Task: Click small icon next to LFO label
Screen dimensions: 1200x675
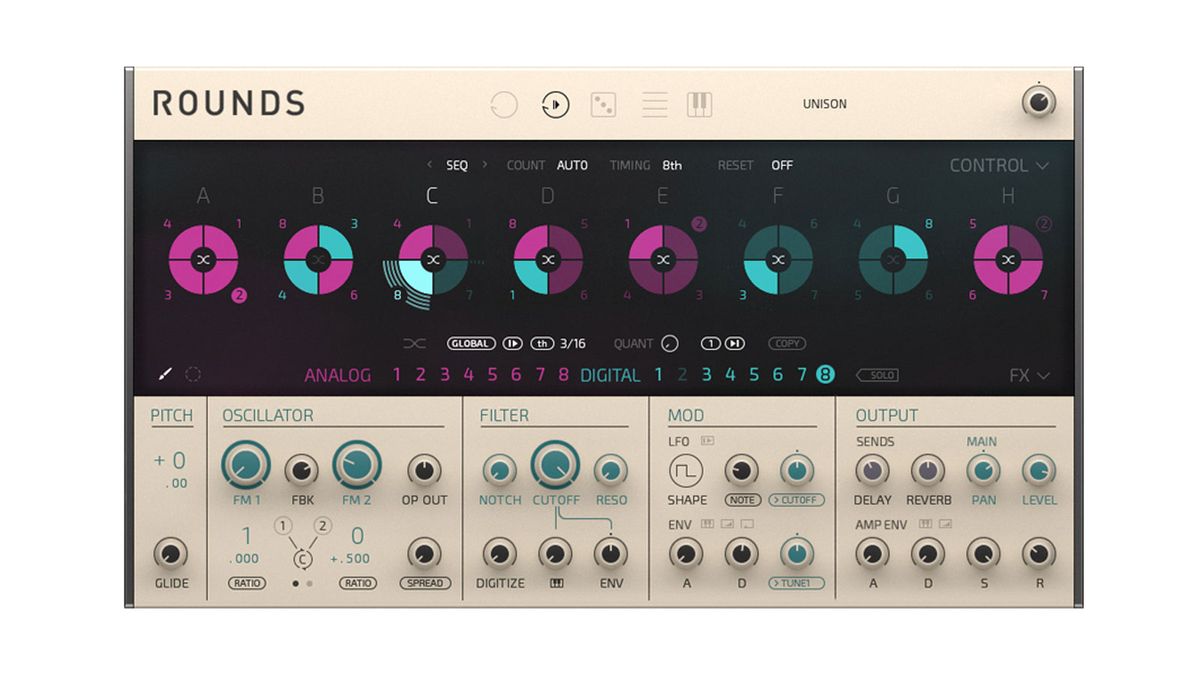Action: coord(708,441)
